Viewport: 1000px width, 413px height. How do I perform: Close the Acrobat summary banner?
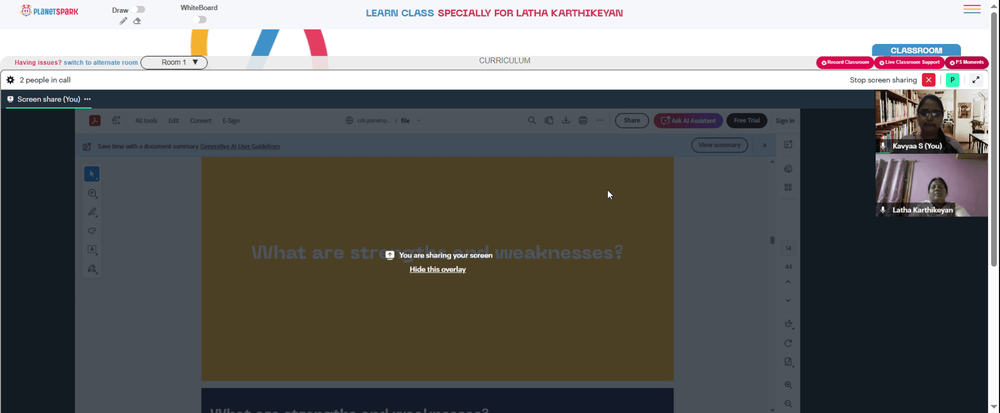[765, 145]
